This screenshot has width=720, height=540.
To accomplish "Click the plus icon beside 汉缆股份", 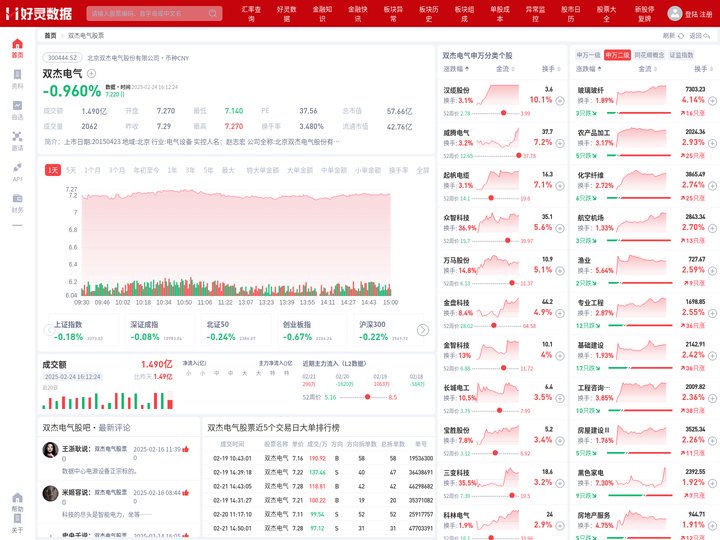I will [x=560, y=101].
